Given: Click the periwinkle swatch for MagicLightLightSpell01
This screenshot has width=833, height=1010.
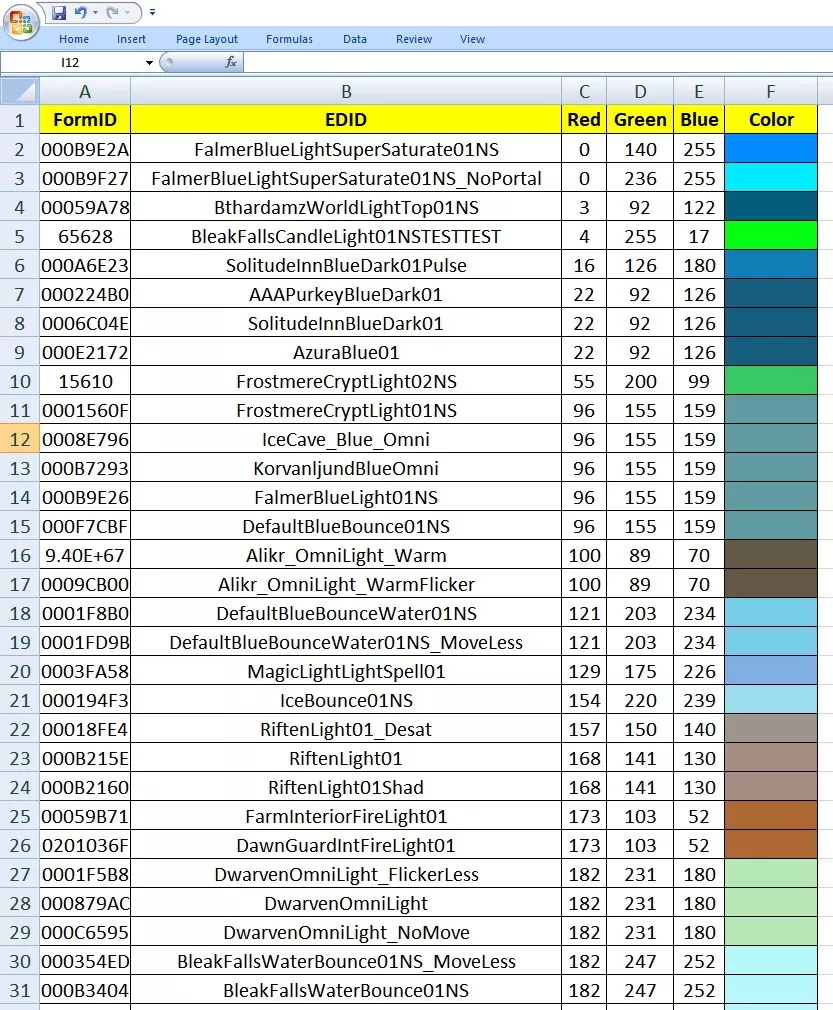Looking at the screenshot, I should point(771,671).
